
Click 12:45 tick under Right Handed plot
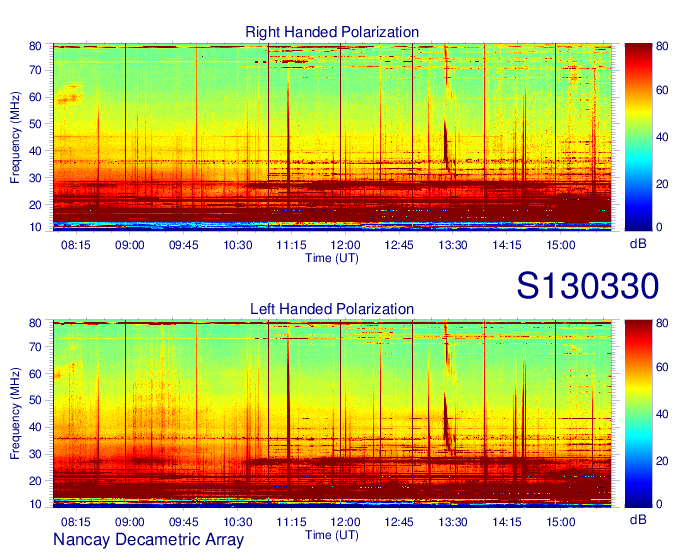[399, 245]
